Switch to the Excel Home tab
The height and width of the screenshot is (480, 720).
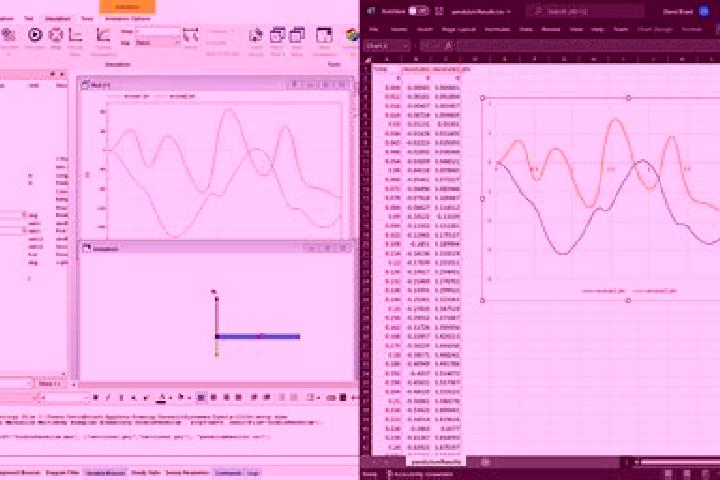(x=399, y=29)
